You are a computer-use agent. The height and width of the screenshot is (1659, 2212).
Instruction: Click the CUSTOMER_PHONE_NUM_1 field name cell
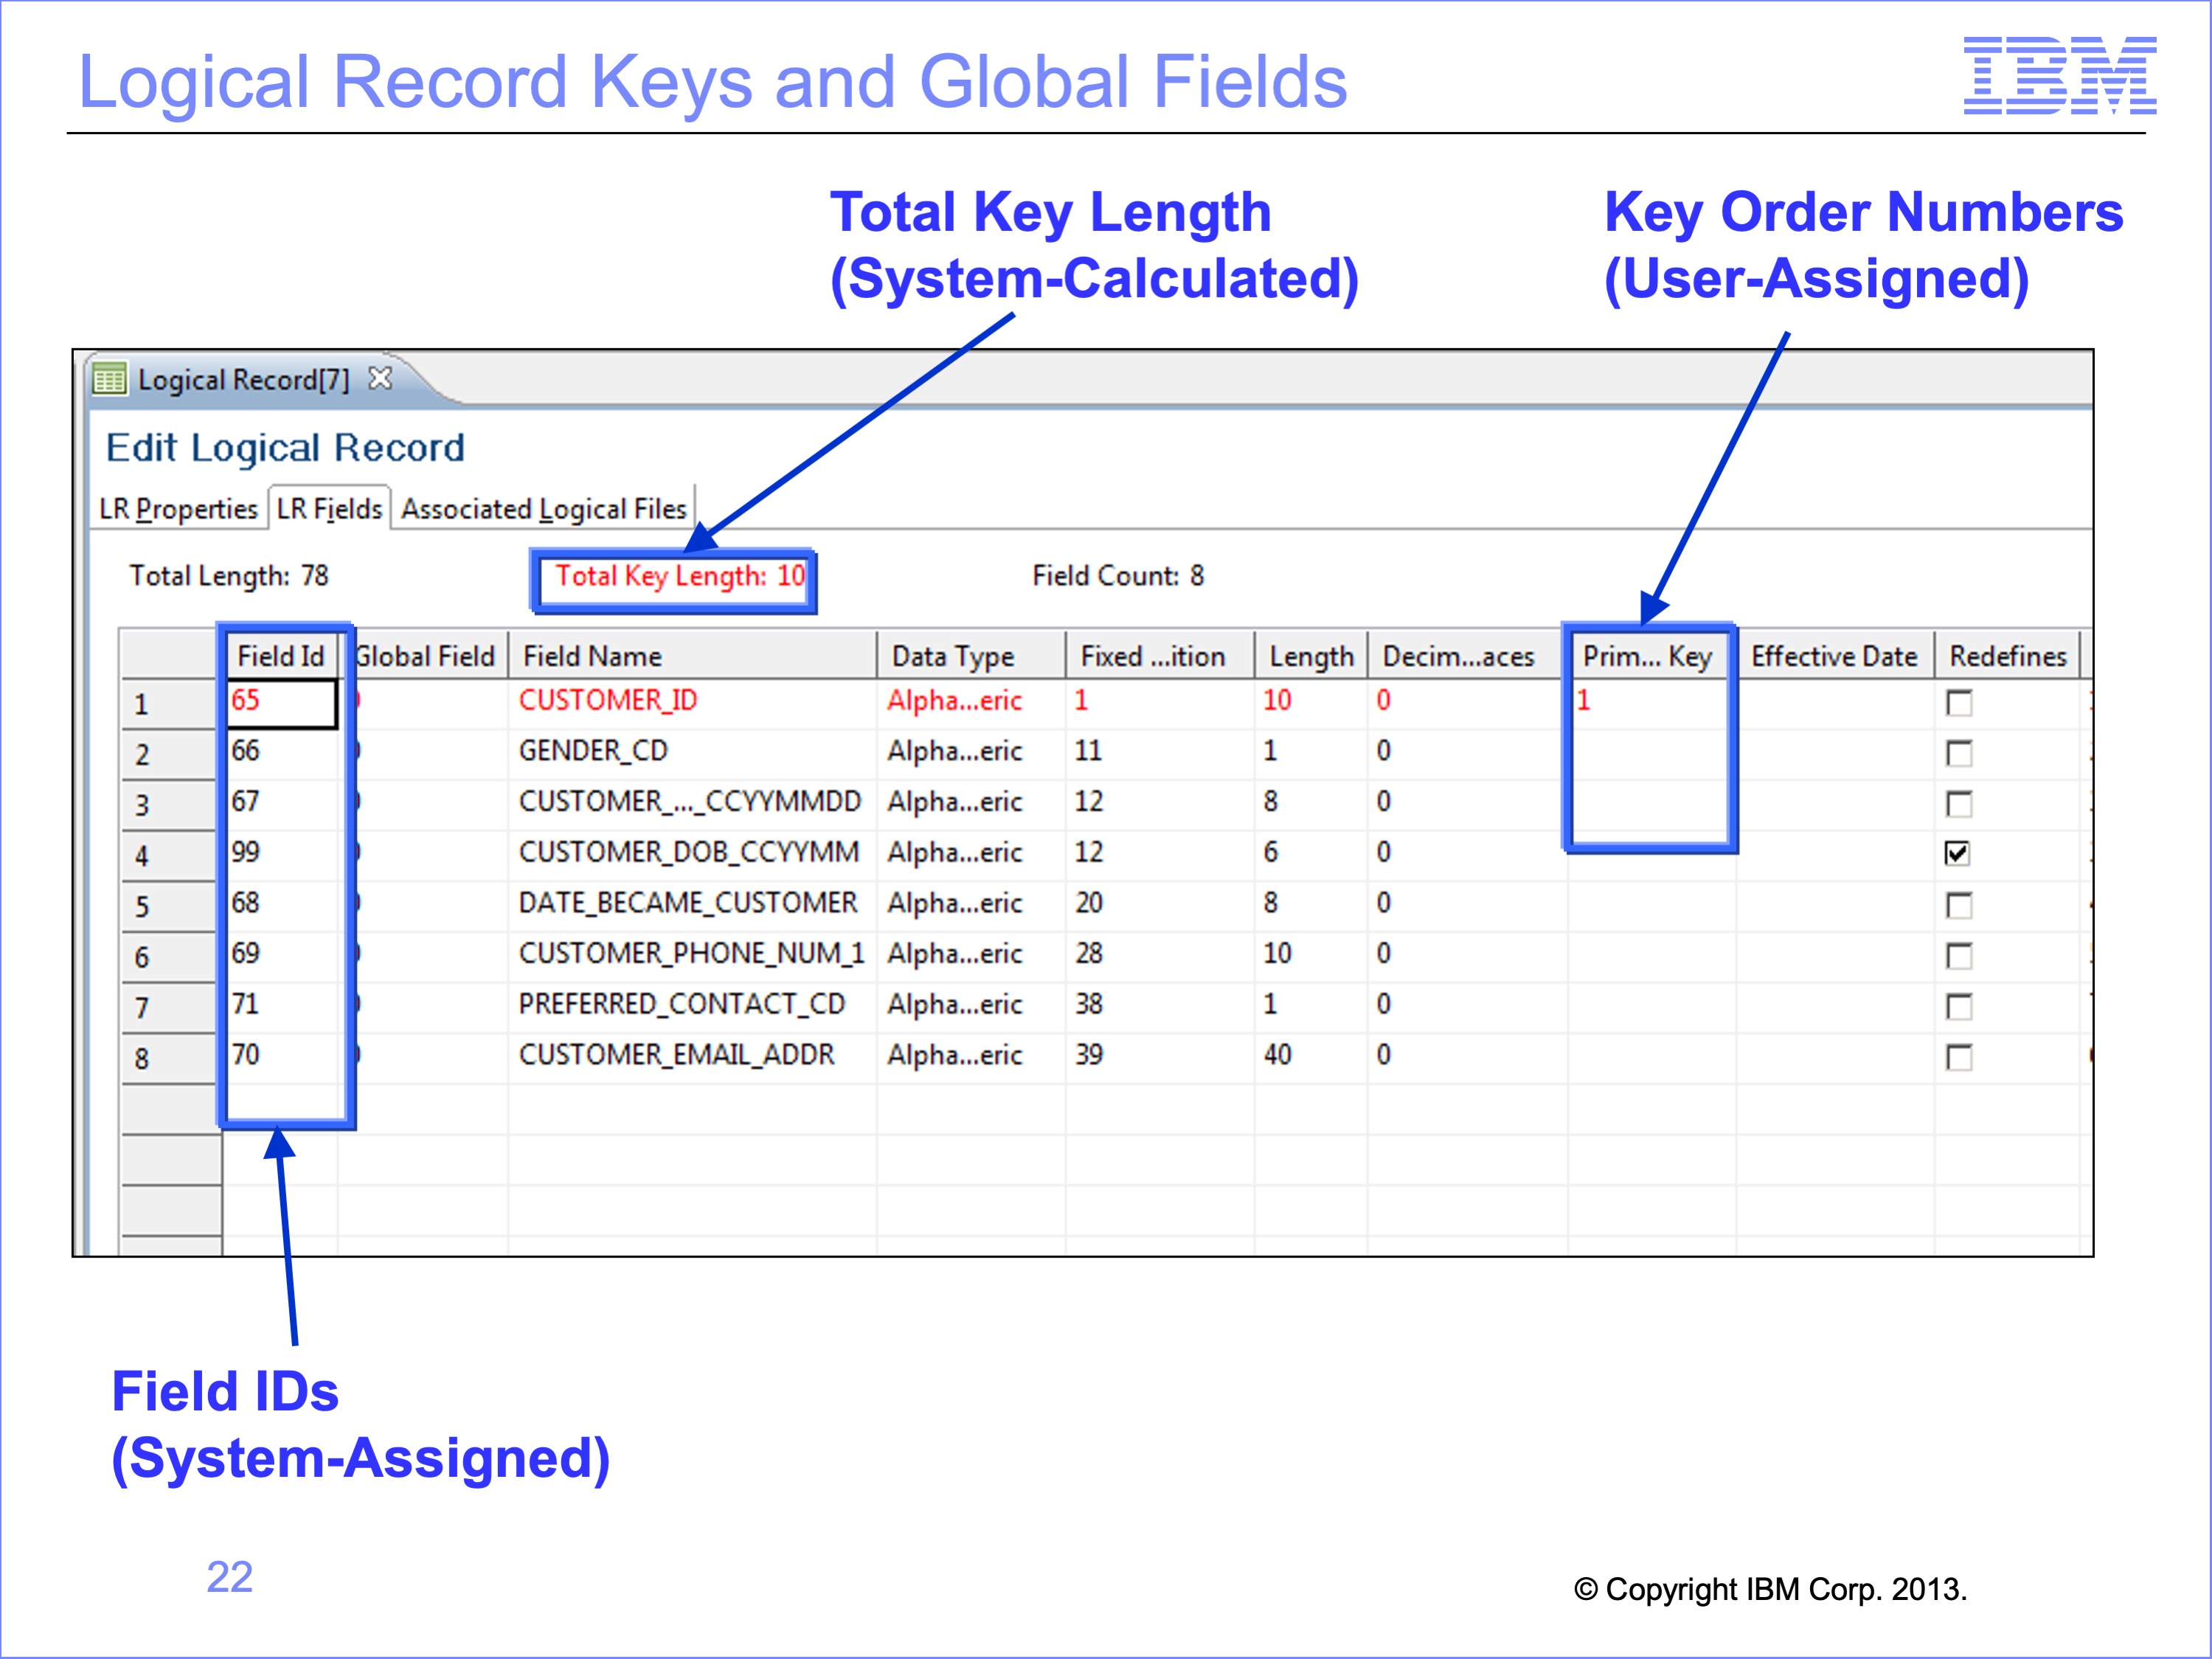tap(690, 953)
